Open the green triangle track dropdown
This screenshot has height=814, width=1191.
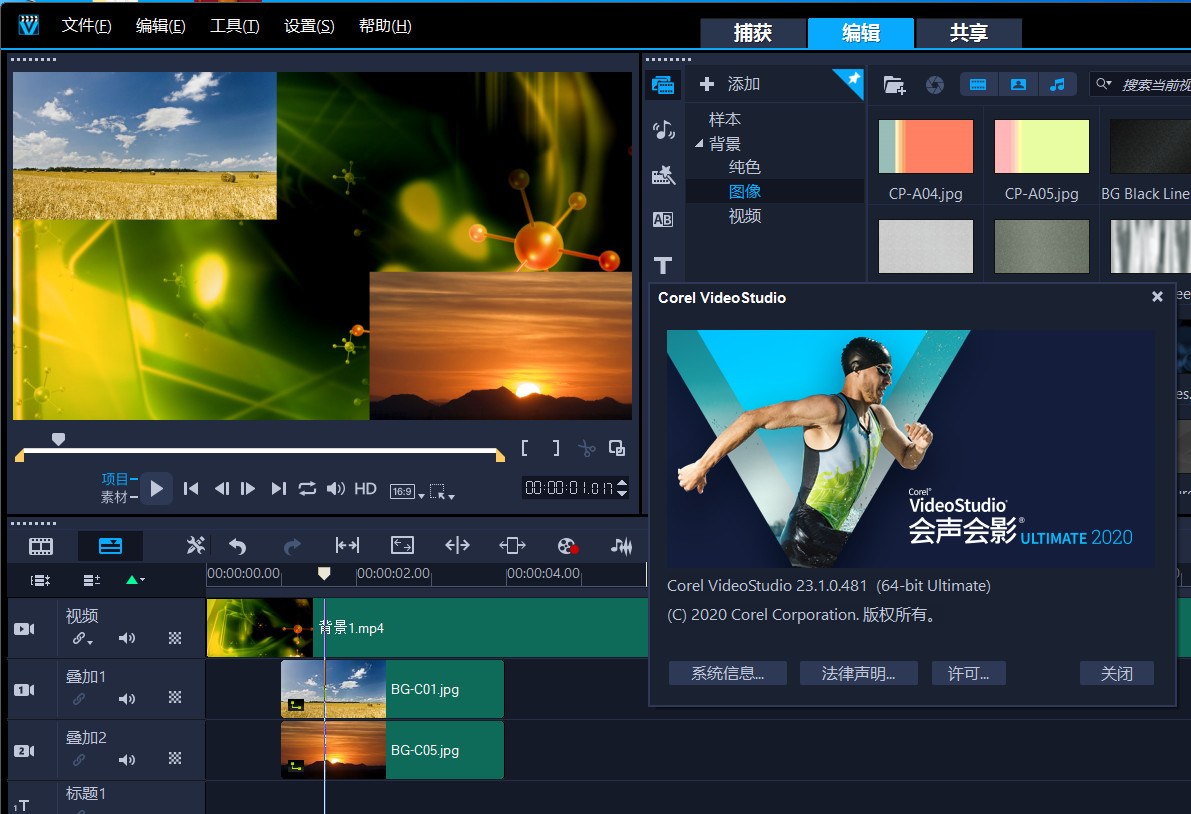134,580
